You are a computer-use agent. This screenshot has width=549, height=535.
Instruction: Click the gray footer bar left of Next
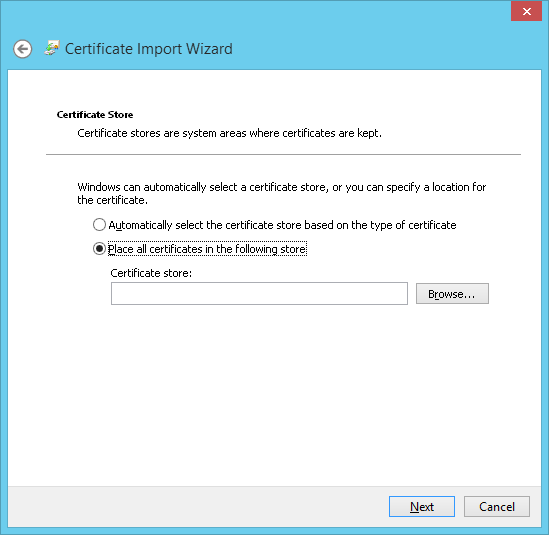pyautogui.click(x=196, y=506)
